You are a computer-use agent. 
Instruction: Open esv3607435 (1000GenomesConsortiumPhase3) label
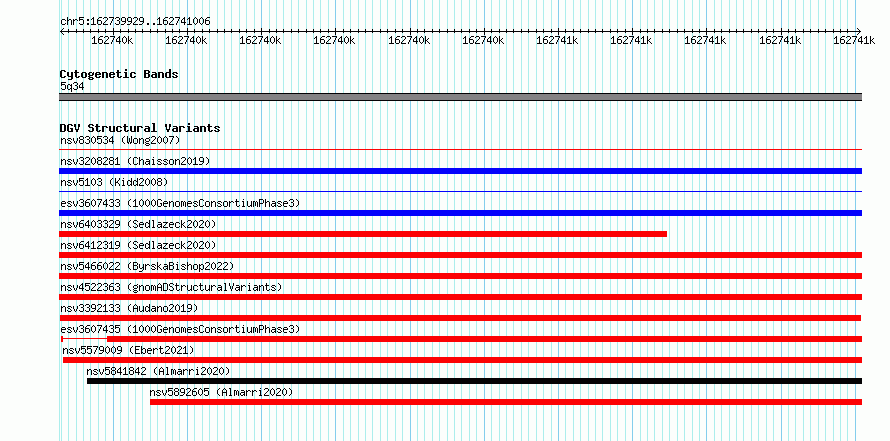point(180,329)
